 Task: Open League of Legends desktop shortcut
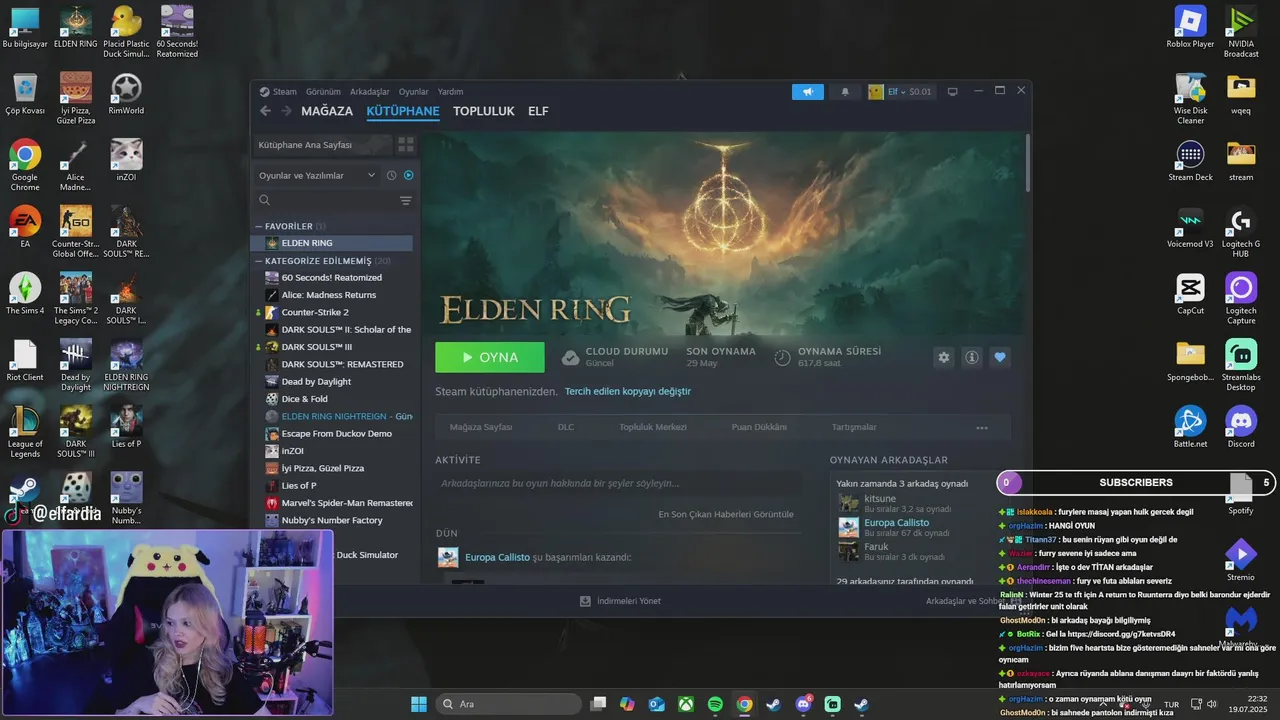pos(25,433)
